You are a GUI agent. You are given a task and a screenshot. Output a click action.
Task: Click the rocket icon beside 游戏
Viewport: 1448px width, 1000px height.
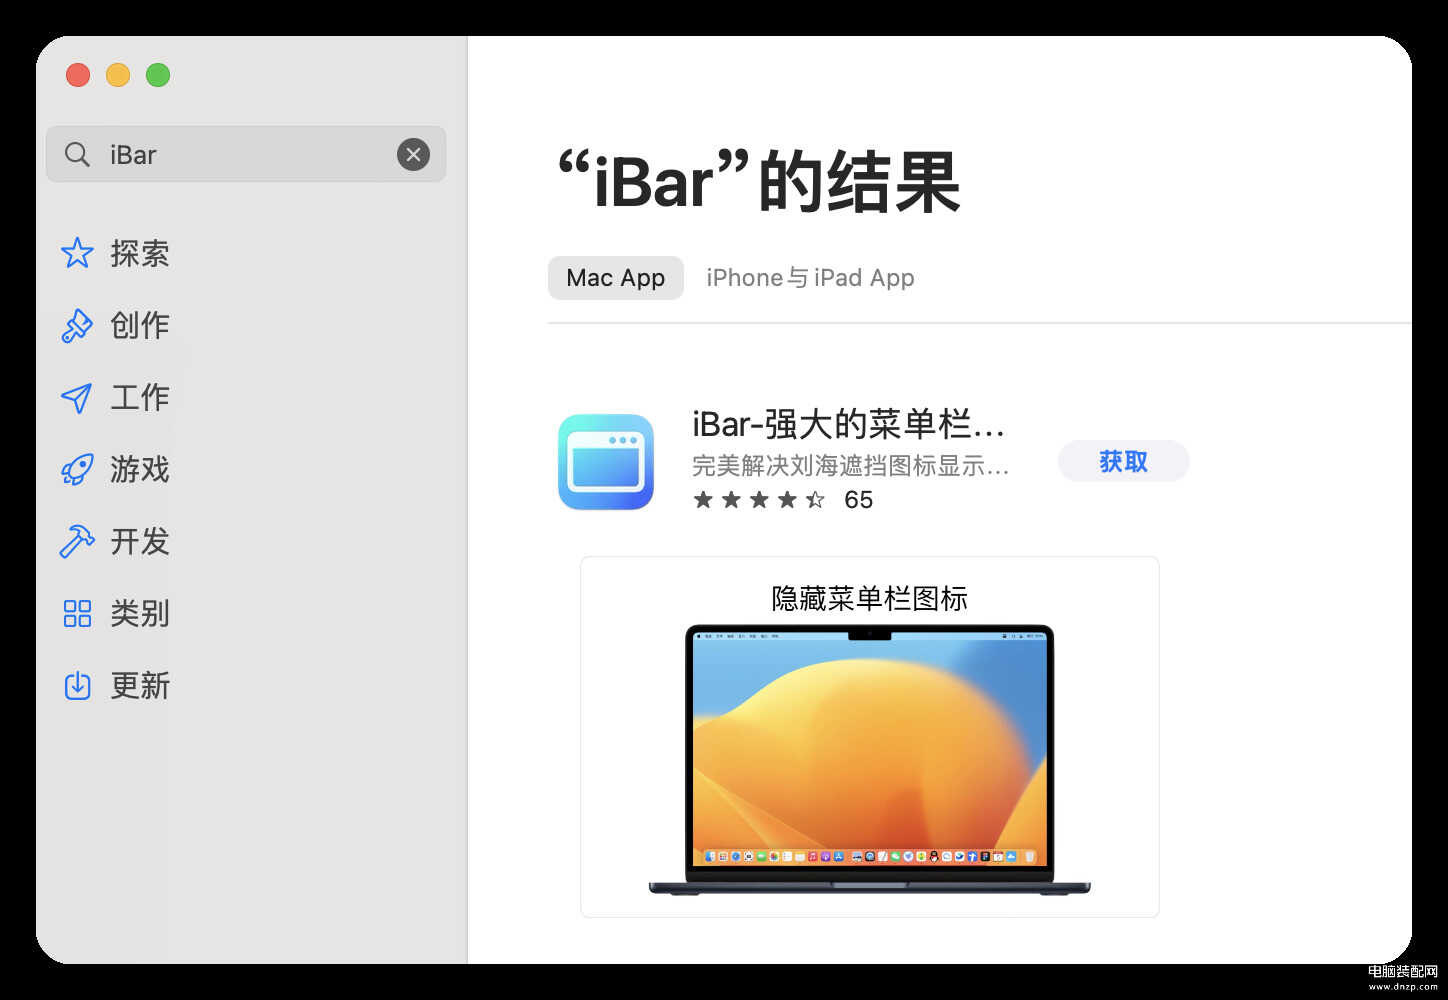[x=77, y=469]
